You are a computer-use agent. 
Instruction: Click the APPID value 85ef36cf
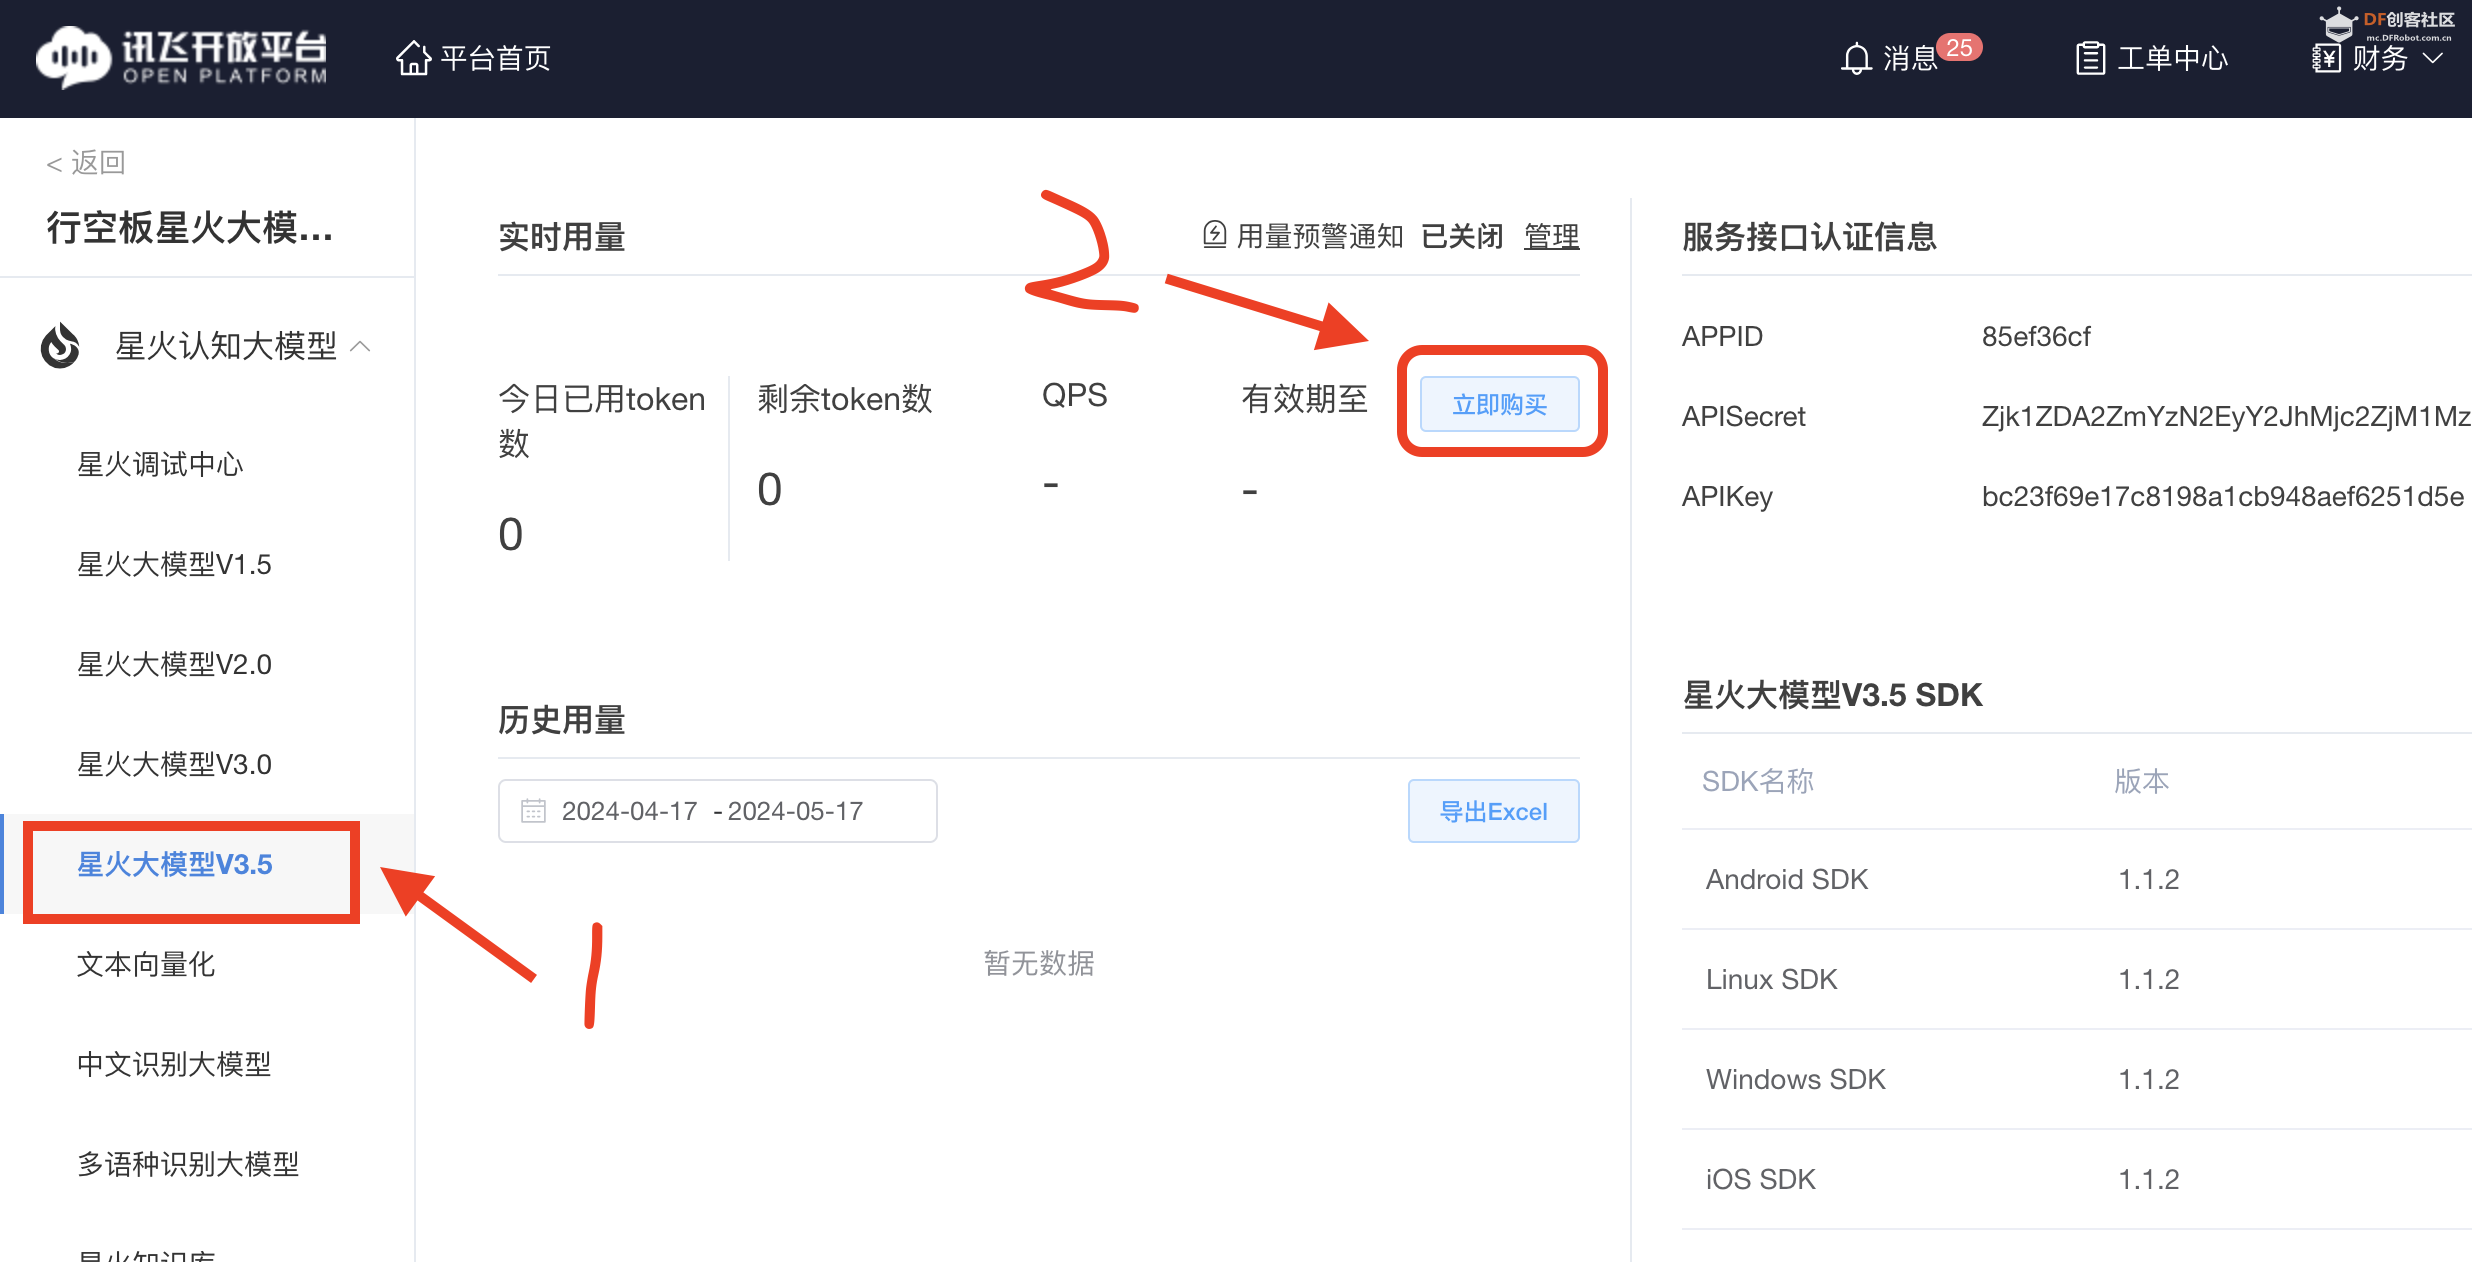tap(2036, 336)
